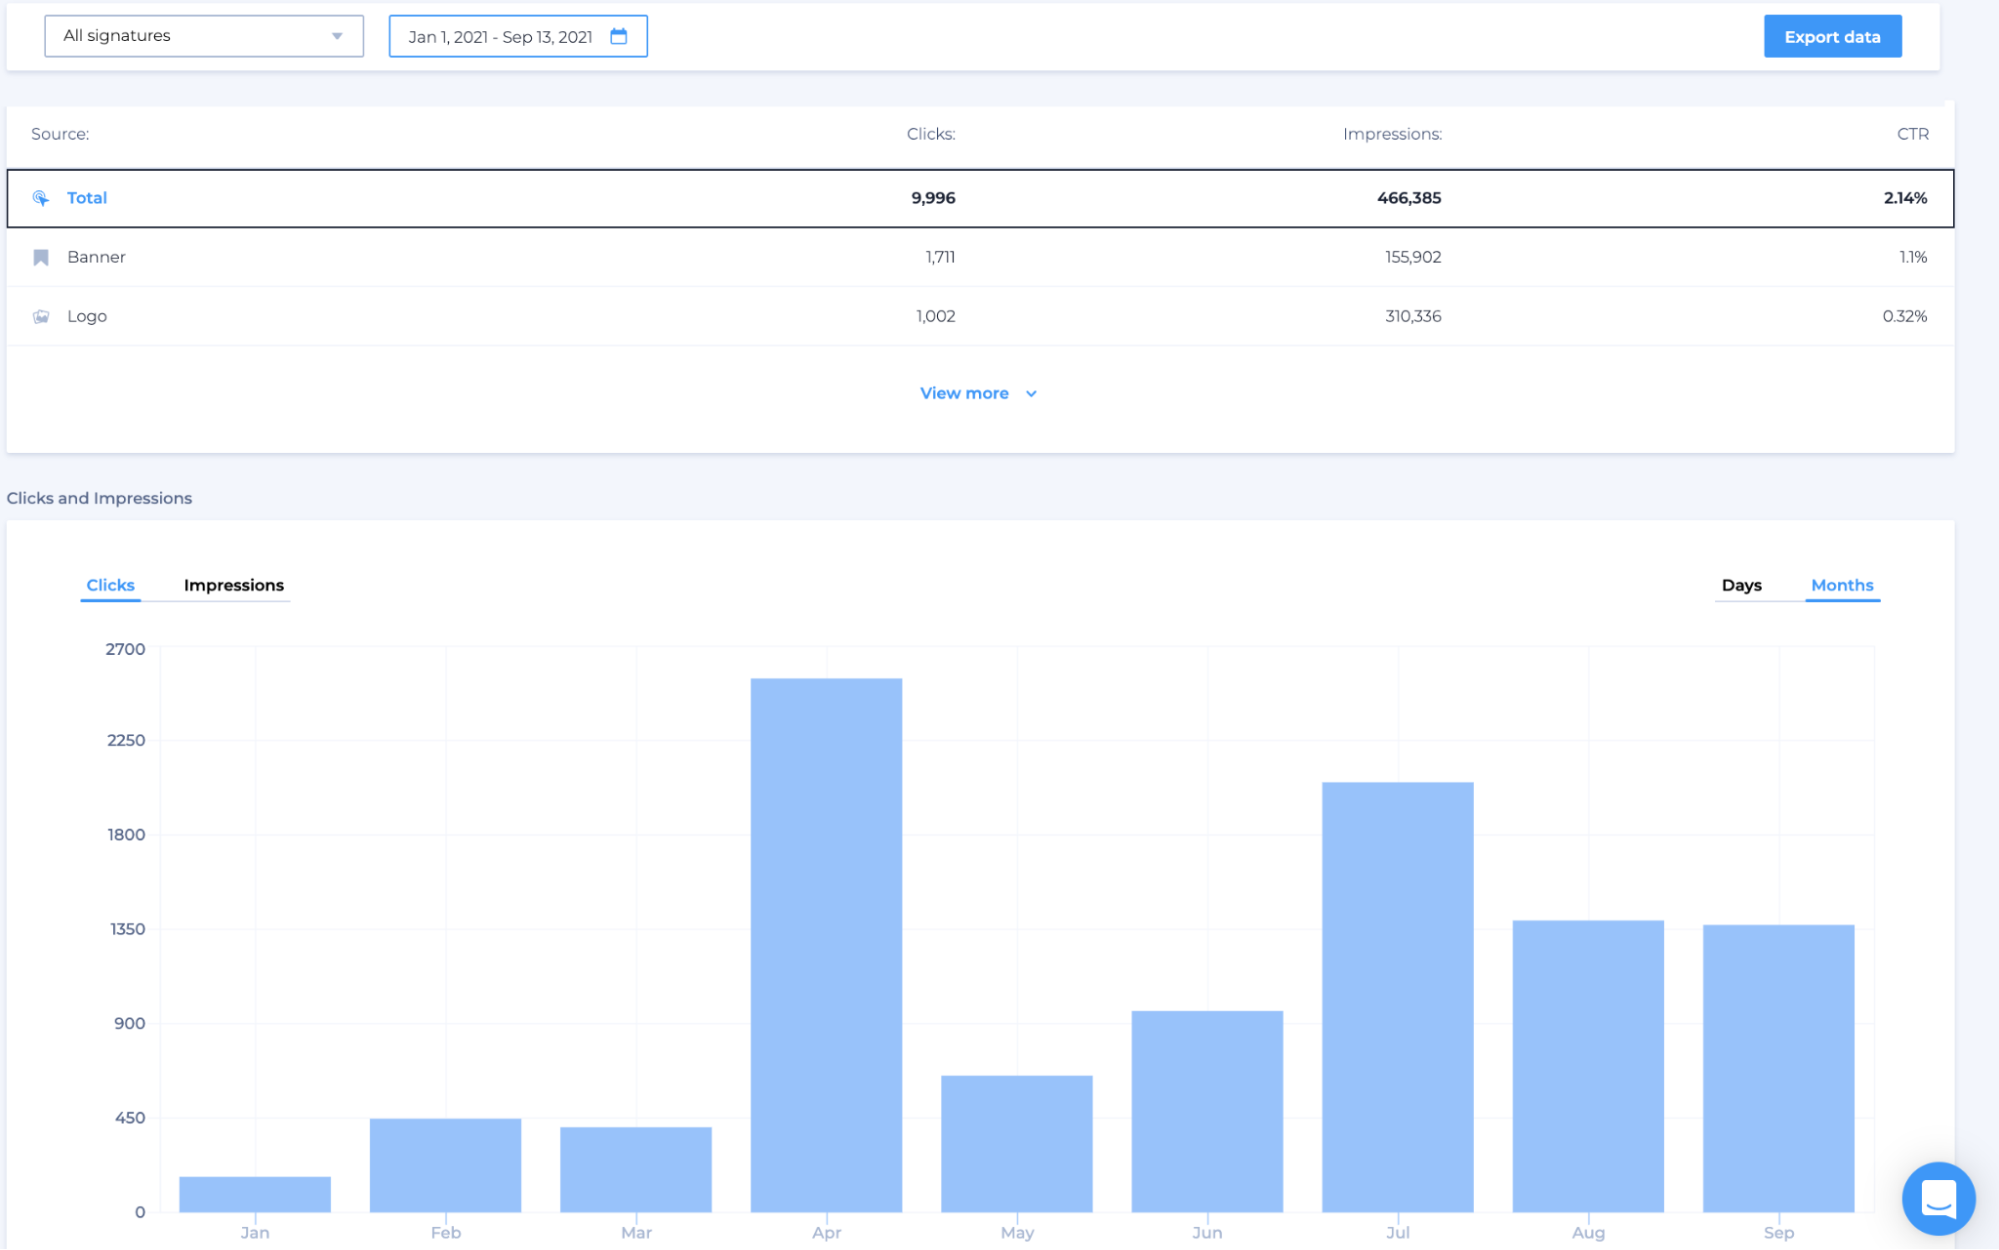The width and height of the screenshot is (1999, 1250).
Task: Open the Jan 1 - Sep 13 date picker
Action: pyautogui.click(x=518, y=36)
